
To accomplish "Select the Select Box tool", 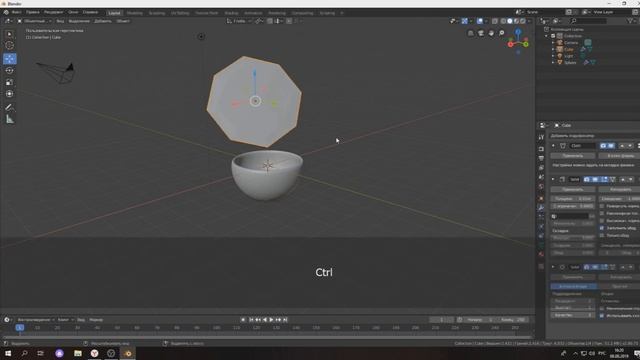I will [10, 34].
